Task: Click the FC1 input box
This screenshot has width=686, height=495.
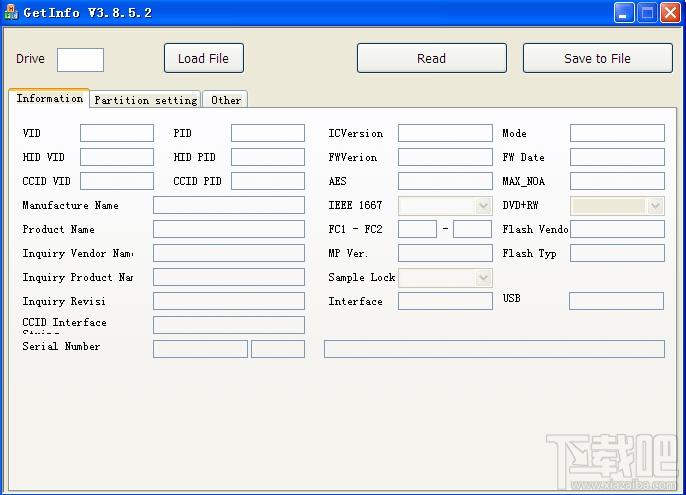Action: click(x=417, y=229)
